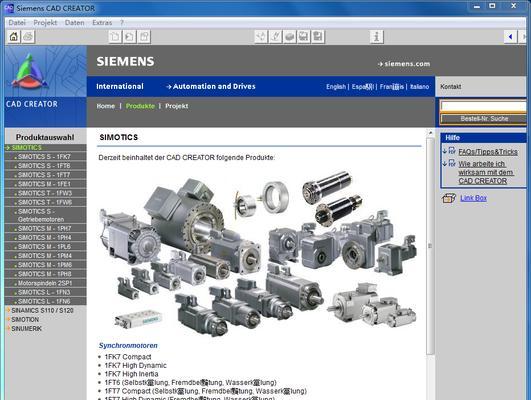The height and width of the screenshot is (400, 531).
Task: Open the ? help menu
Action: click(122, 23)
